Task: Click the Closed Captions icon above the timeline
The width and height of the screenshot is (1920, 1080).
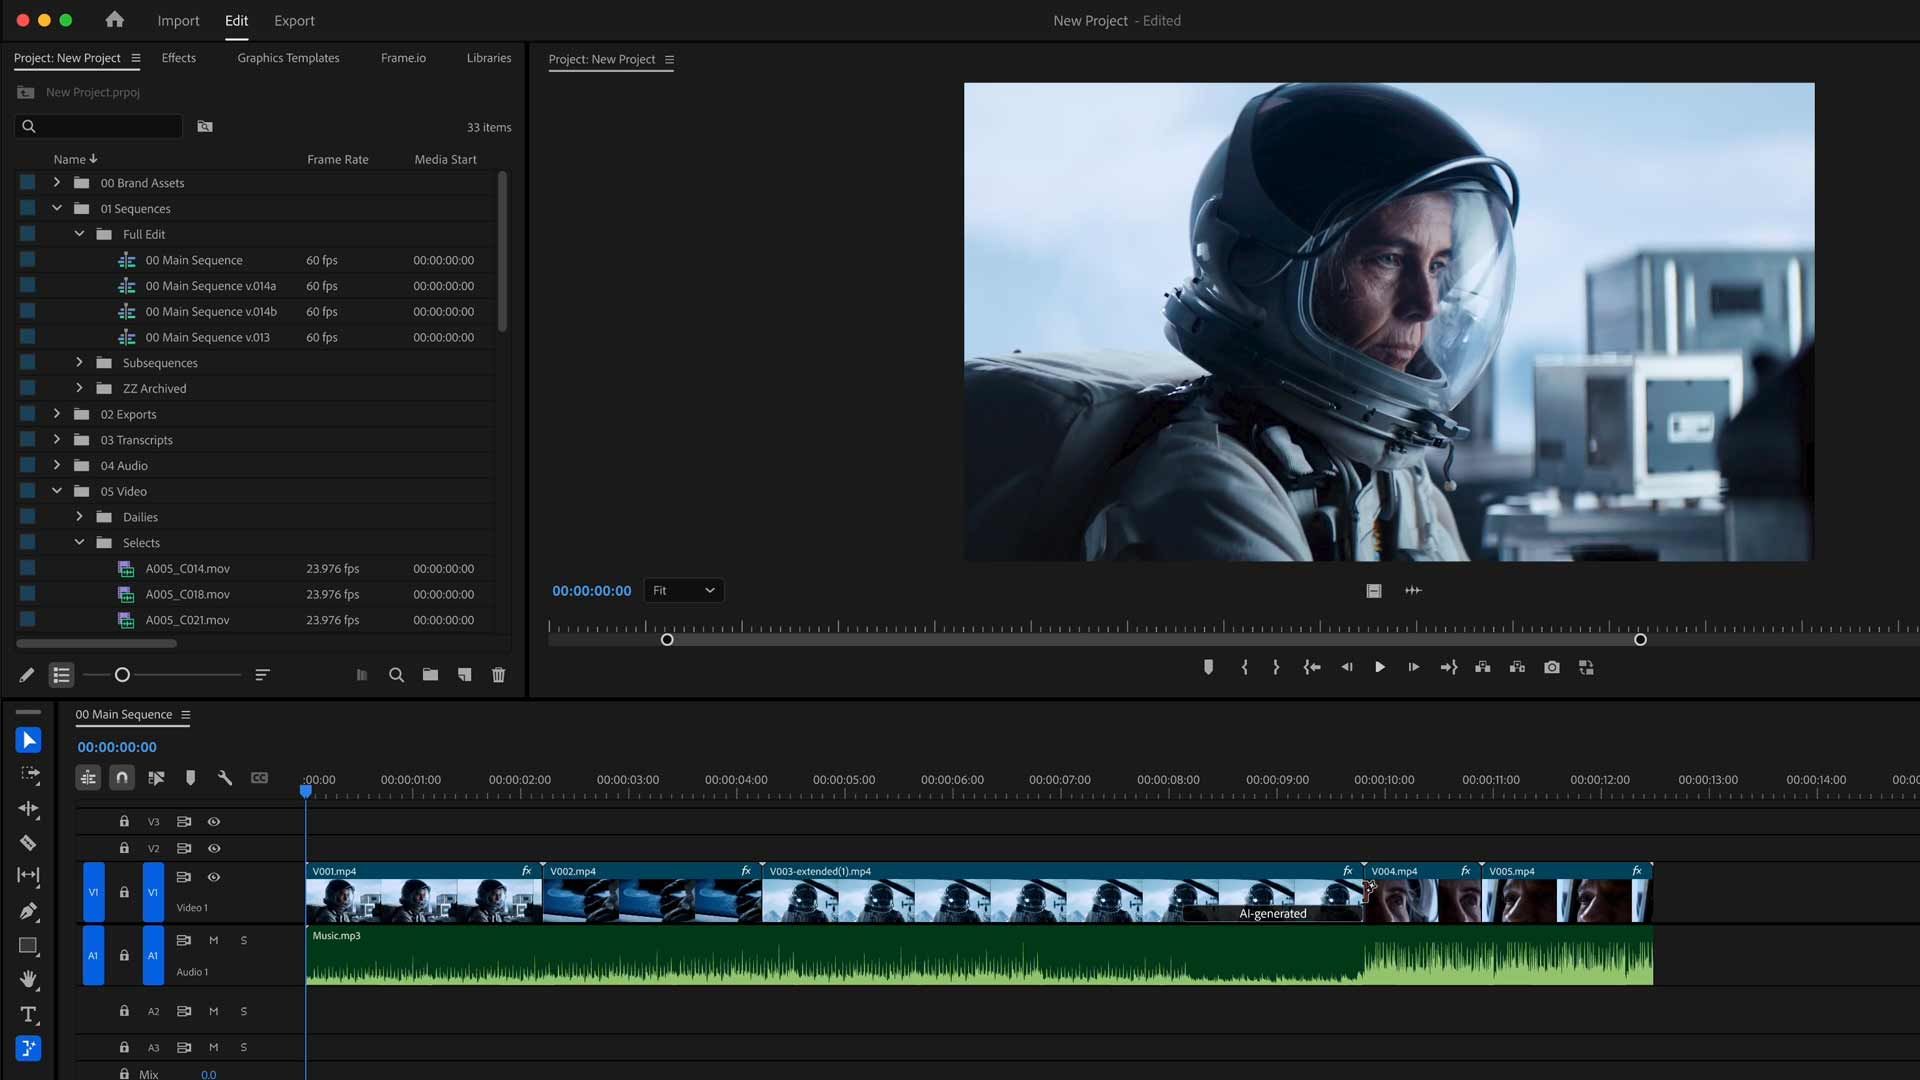Action: [x=260, y=778]
